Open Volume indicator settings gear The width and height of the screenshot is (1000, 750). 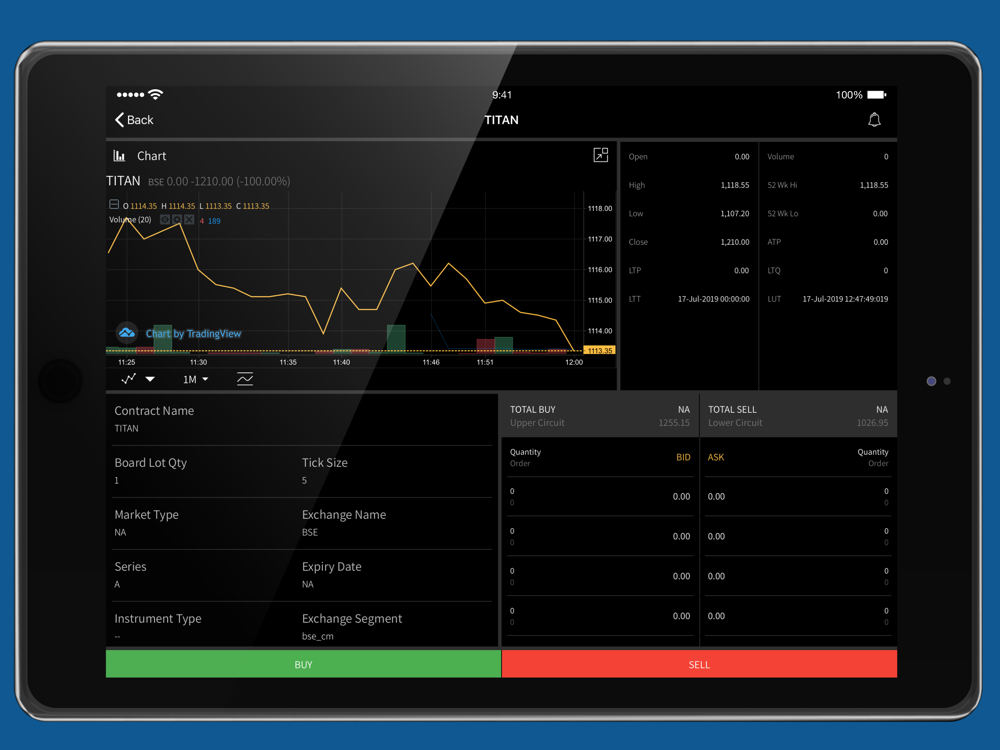pos(177,220)
